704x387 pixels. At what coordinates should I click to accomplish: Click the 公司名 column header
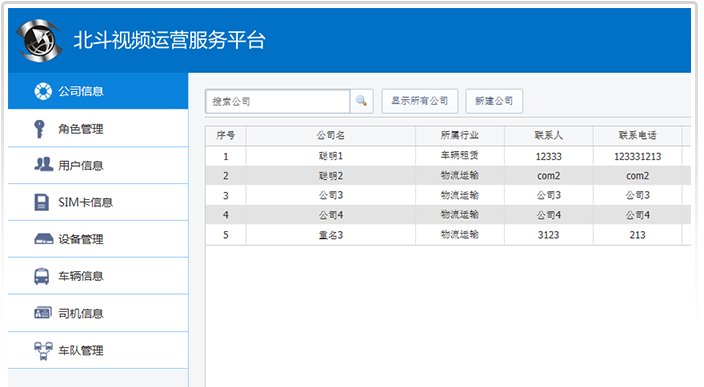[330, 135]
